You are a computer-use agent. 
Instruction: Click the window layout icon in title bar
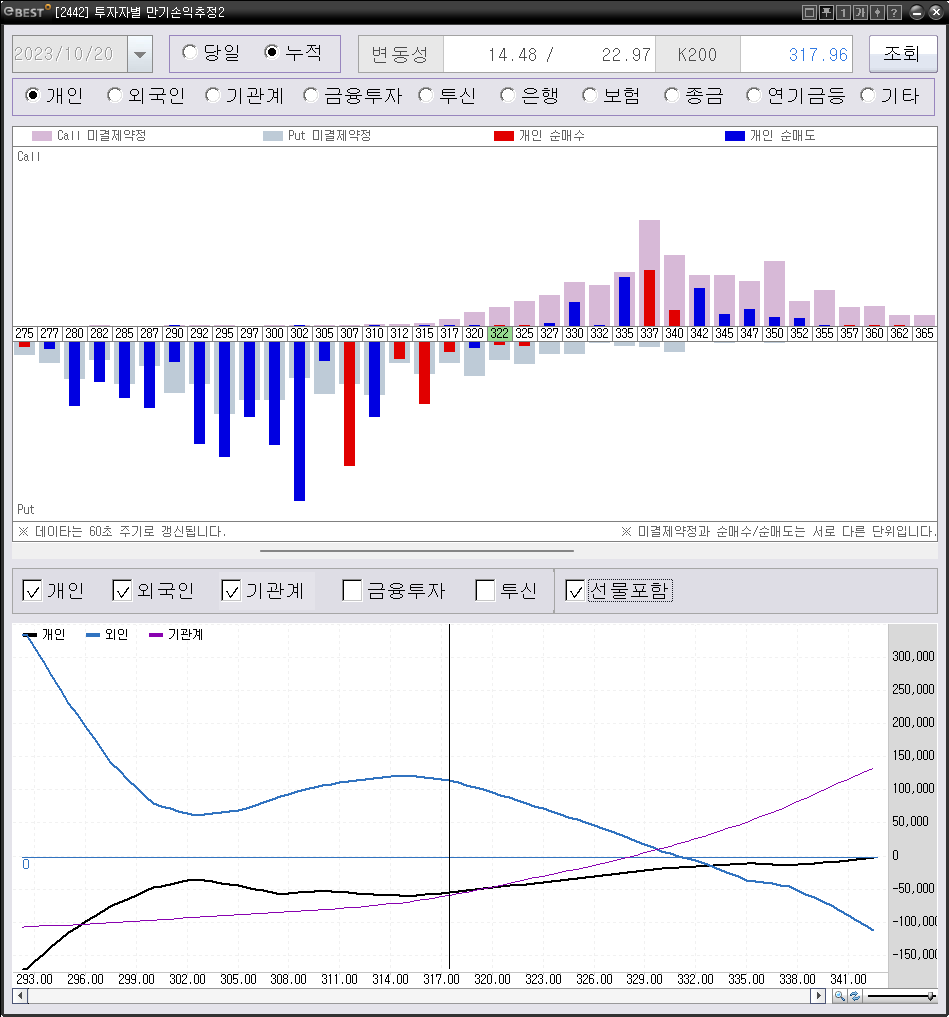click(x=809, y=12)
